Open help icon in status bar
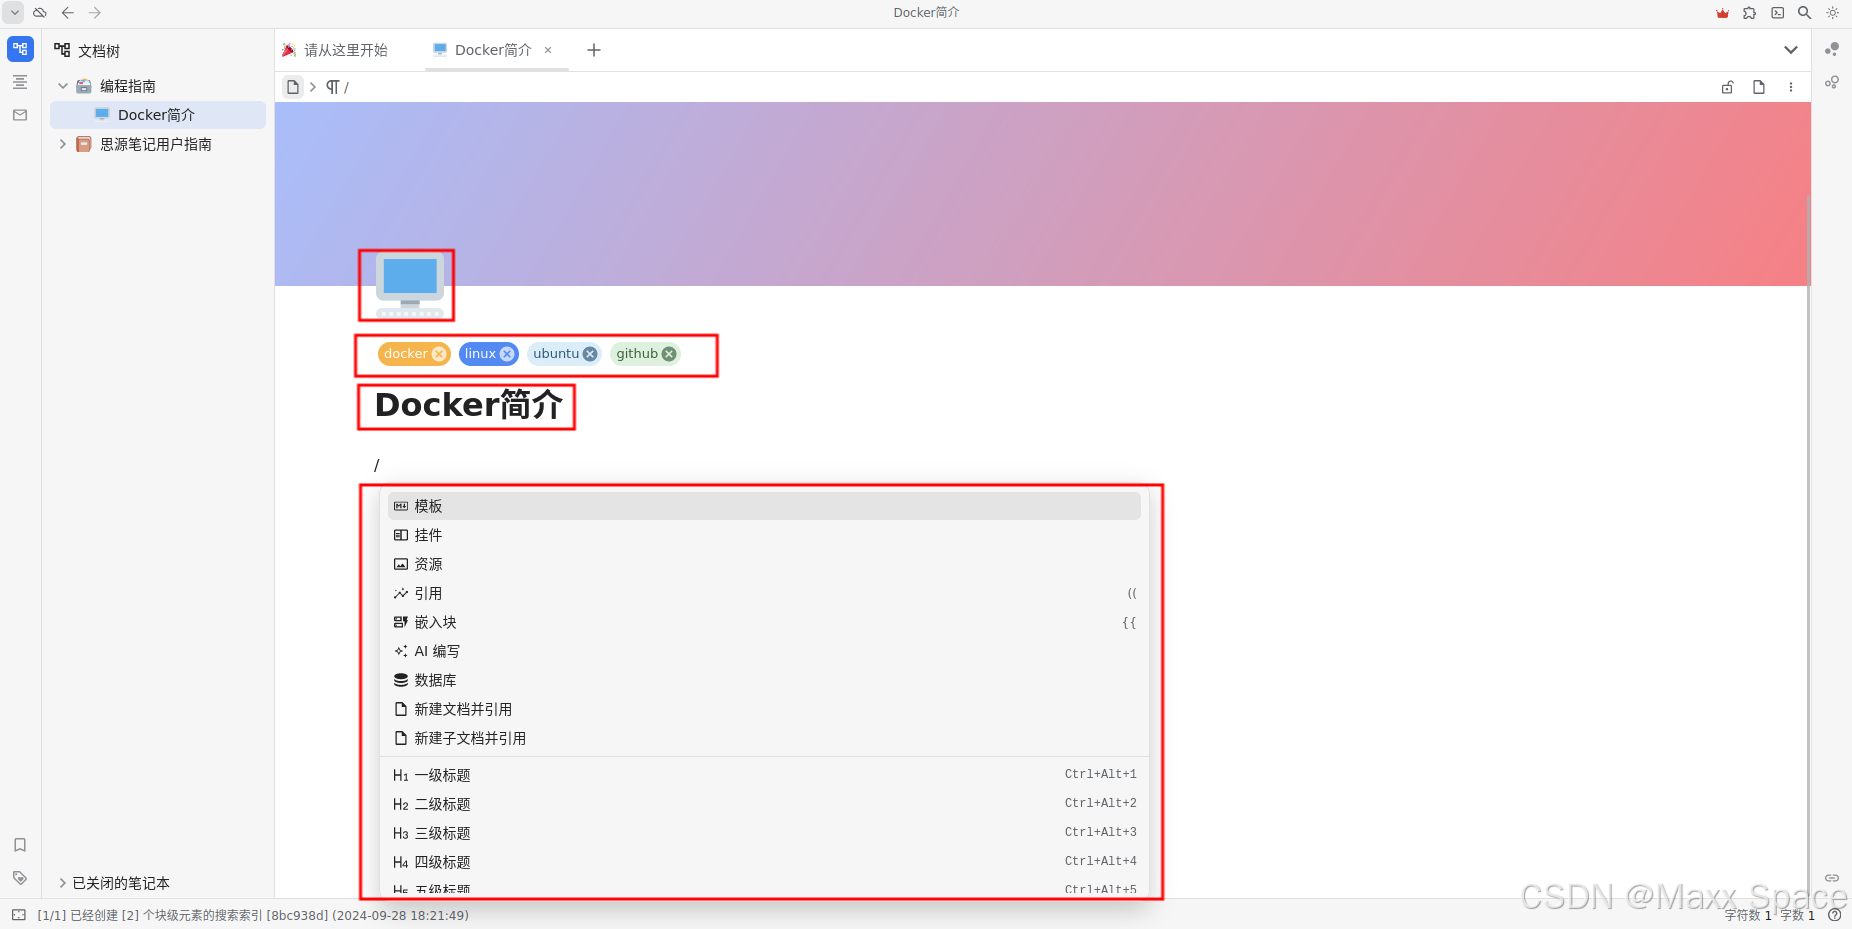 pyautogui.click(x=1835, y=915)
